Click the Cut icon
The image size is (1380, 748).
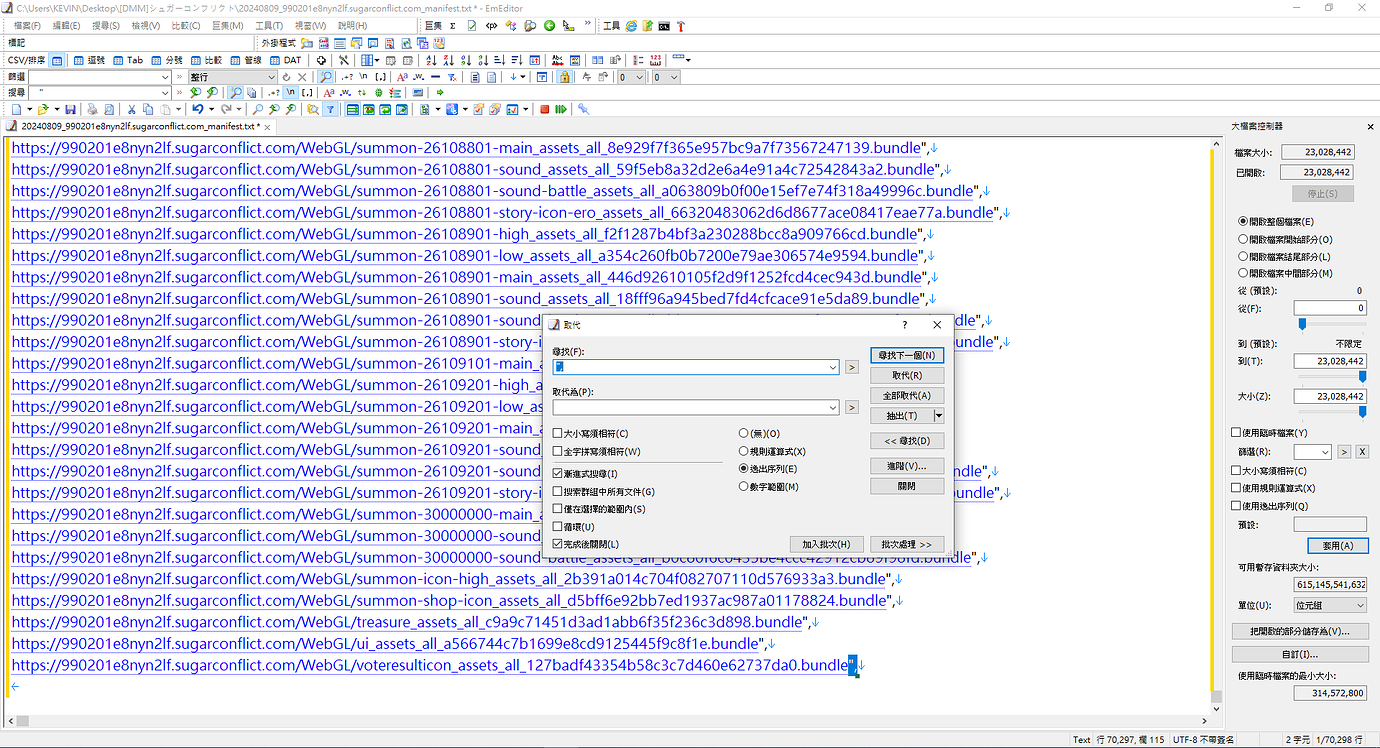(x=131, y=108)
